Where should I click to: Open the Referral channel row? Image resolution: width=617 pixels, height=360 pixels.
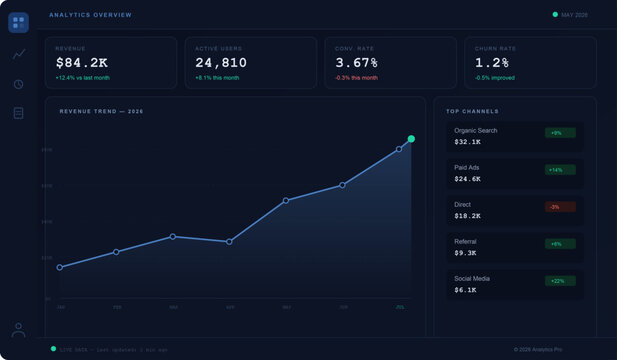click(x=515, y=247)
